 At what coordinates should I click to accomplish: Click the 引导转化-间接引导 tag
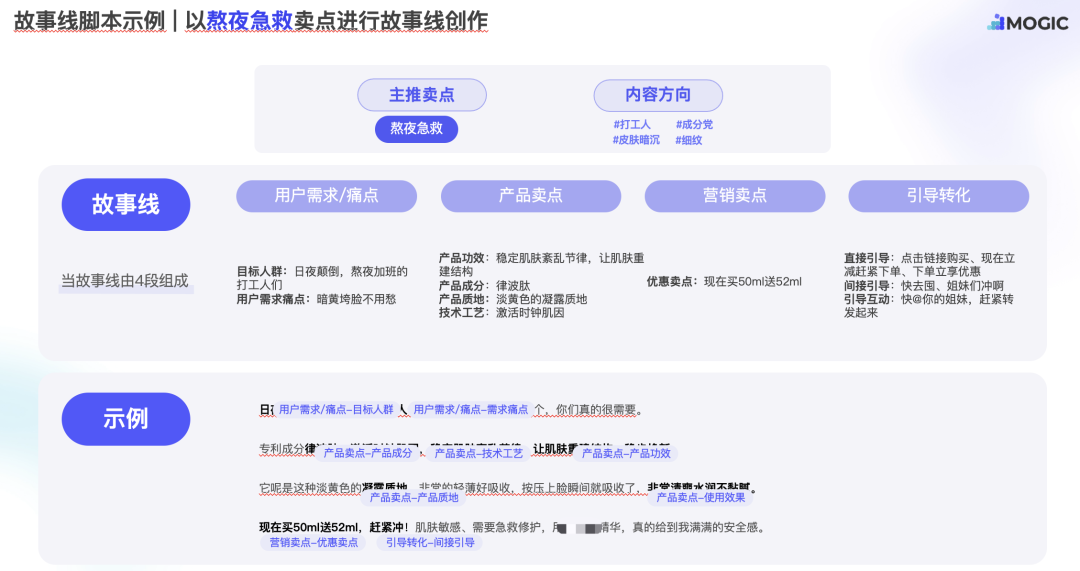tap(430, 543)
